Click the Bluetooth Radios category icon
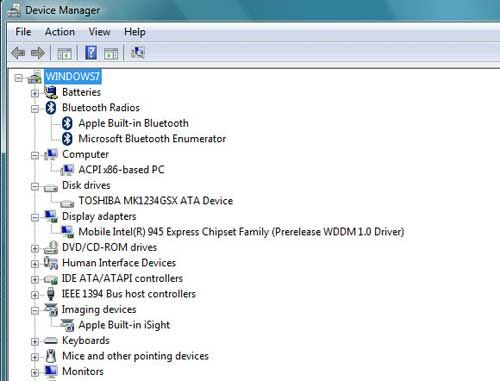The width and height of the screenshot is (500, 381). [51, 108]
